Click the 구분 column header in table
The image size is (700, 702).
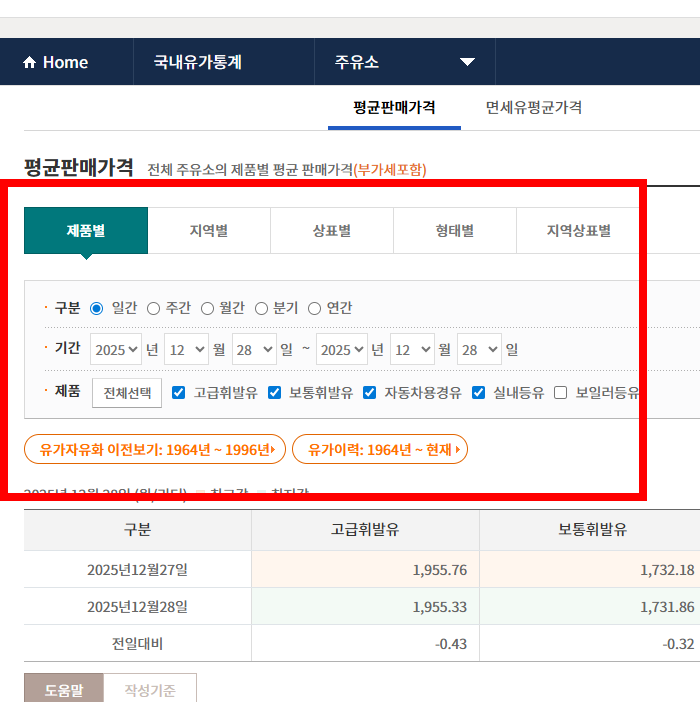tap(137, 530)
